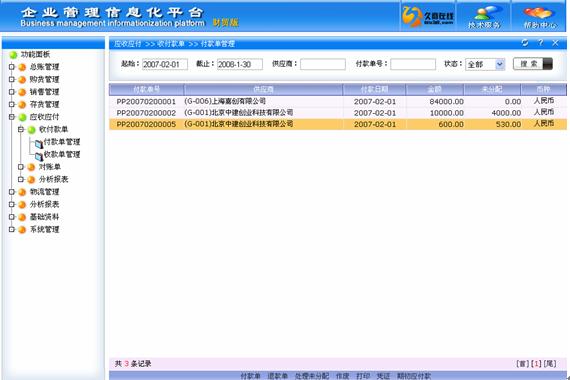
Task: Sort by the 付款日期 column header
Action: coord(374,89)
